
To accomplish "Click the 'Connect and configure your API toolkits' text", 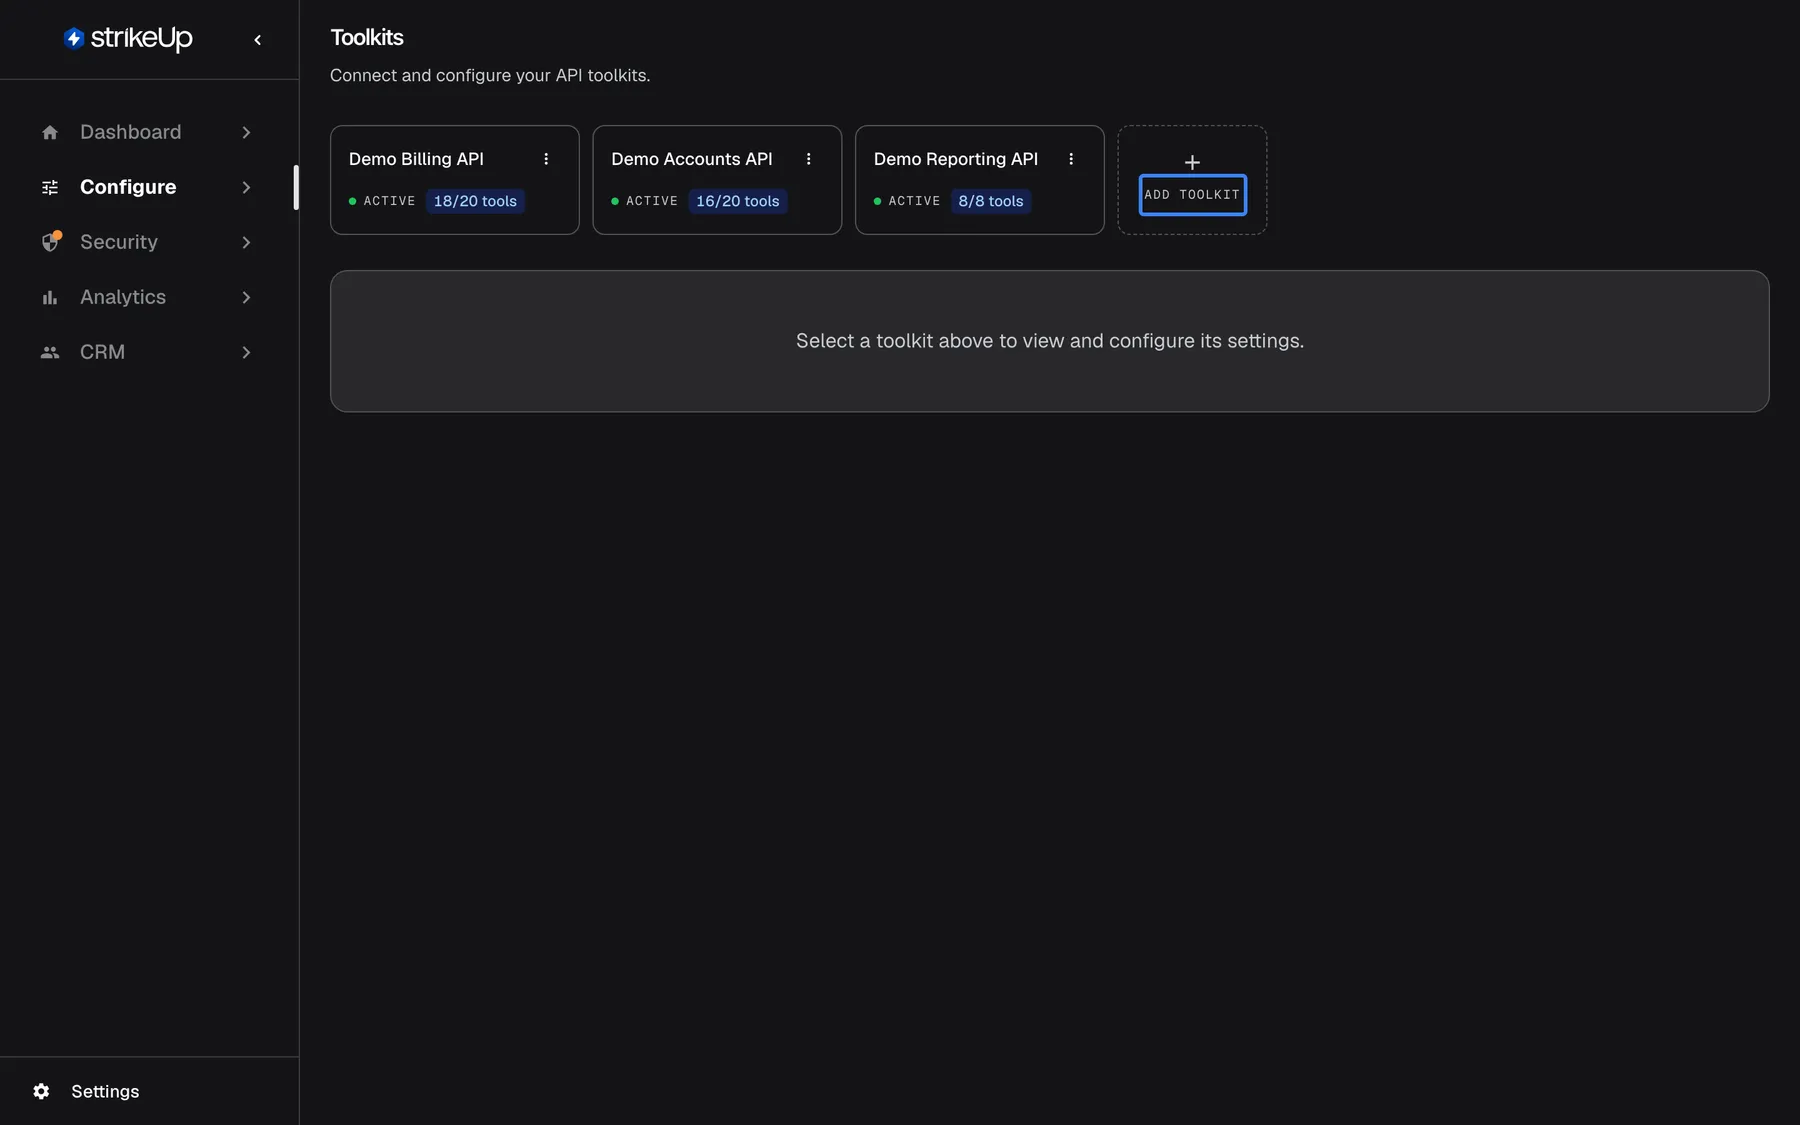I will 490,75.
